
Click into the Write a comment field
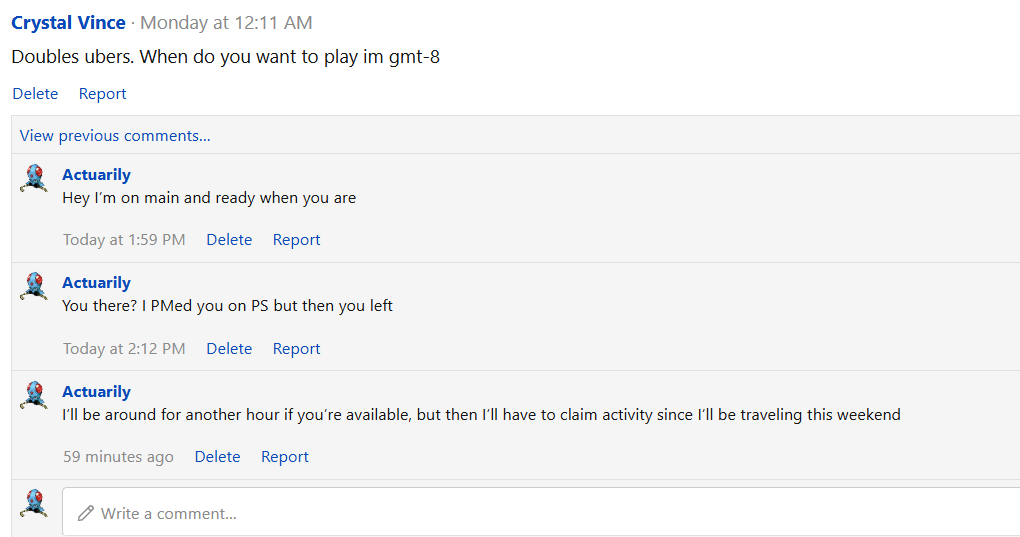541,512
